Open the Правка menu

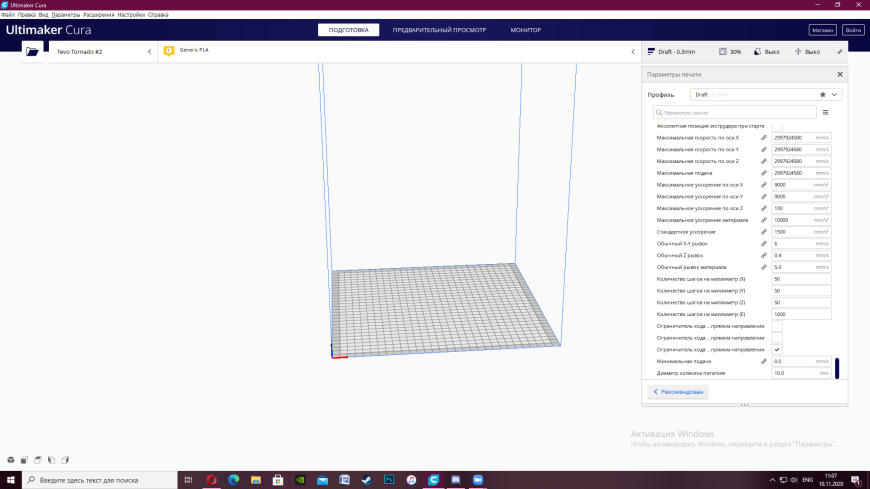[x=27, y=14]
